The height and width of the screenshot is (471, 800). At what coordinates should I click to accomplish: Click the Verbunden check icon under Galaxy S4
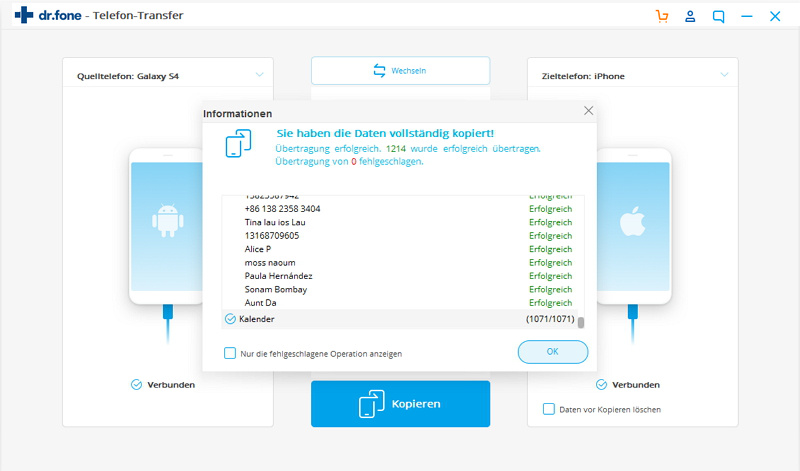(x=136, y=385)
